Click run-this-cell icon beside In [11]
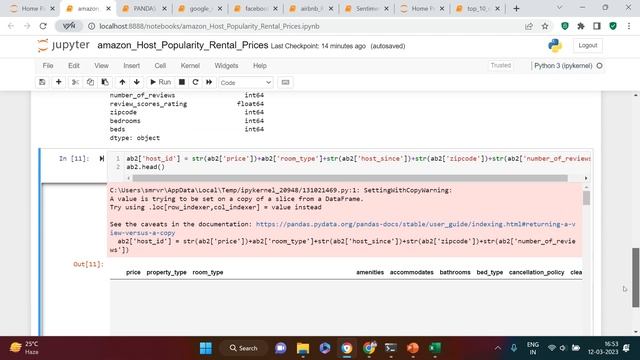The height and width of the screenshot is (360, 640). (101, 158)
